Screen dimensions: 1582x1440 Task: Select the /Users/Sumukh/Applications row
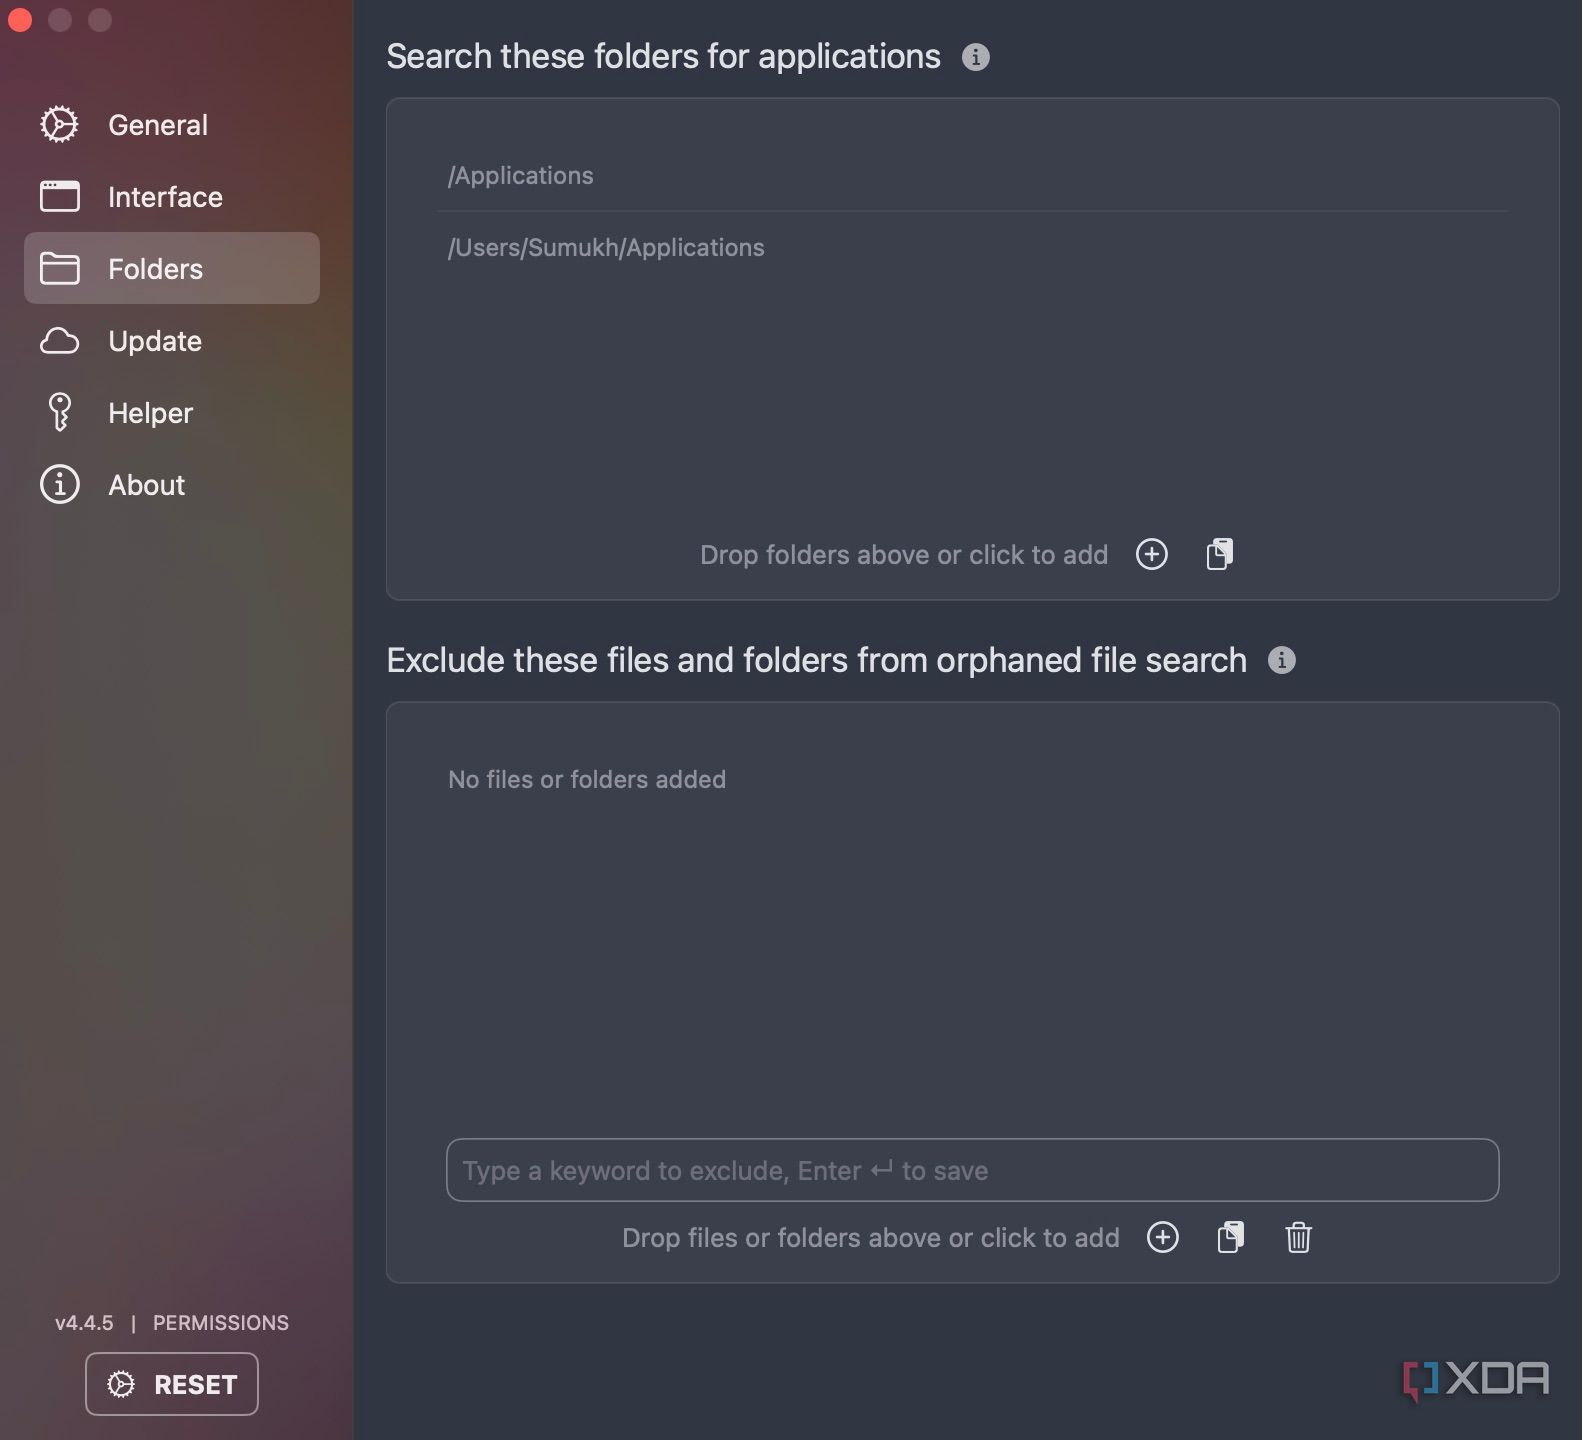(972, 247)
